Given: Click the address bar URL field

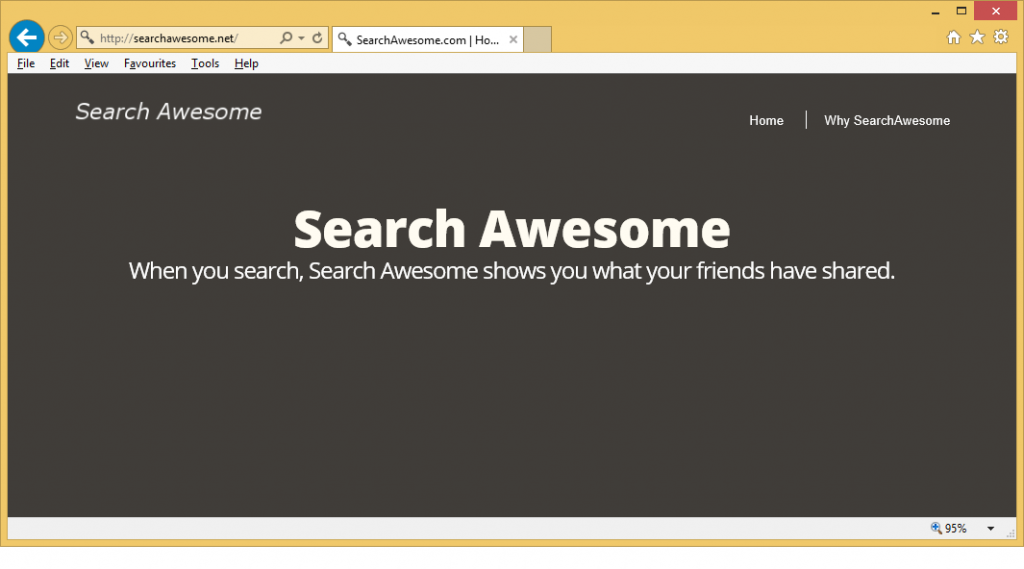Looking at the screenshot, I should tap(180, 38).
